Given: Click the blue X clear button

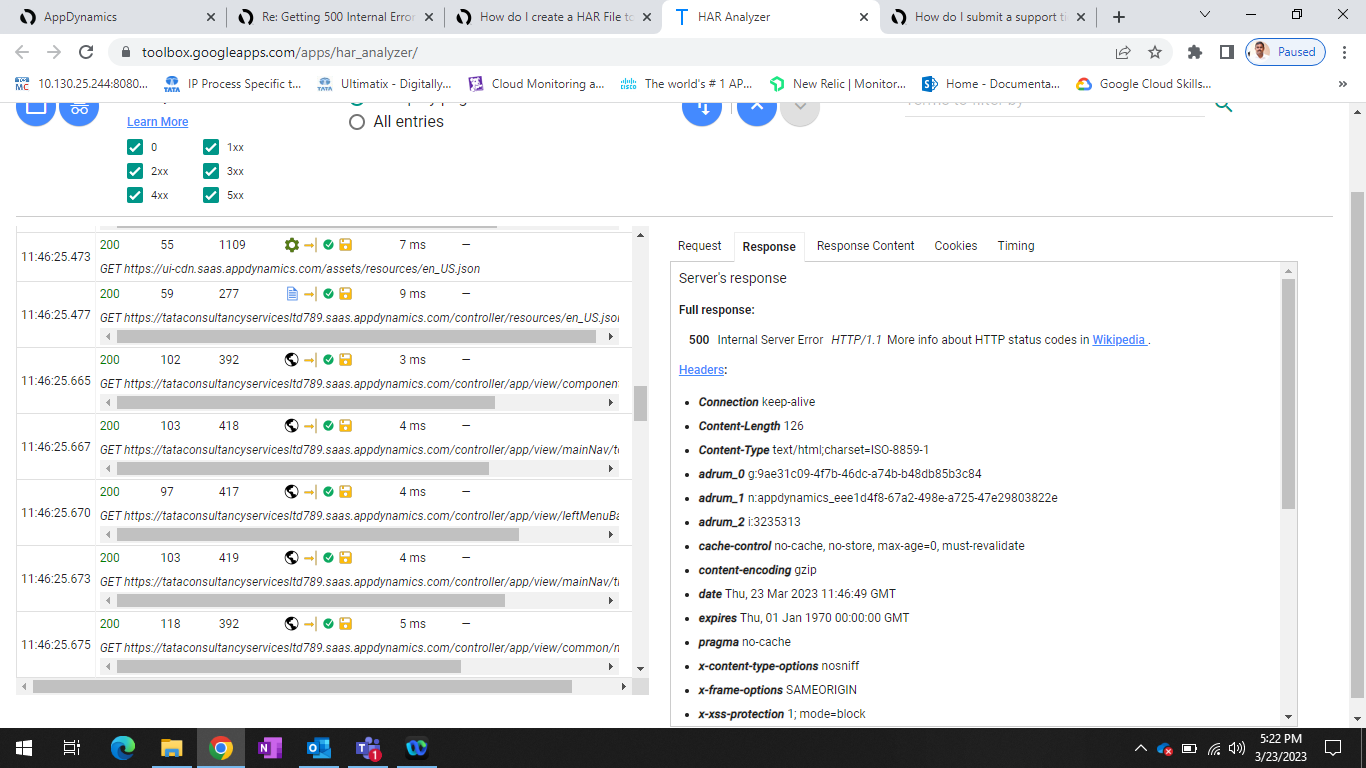Looking at the screenshot, I should 757,106.
